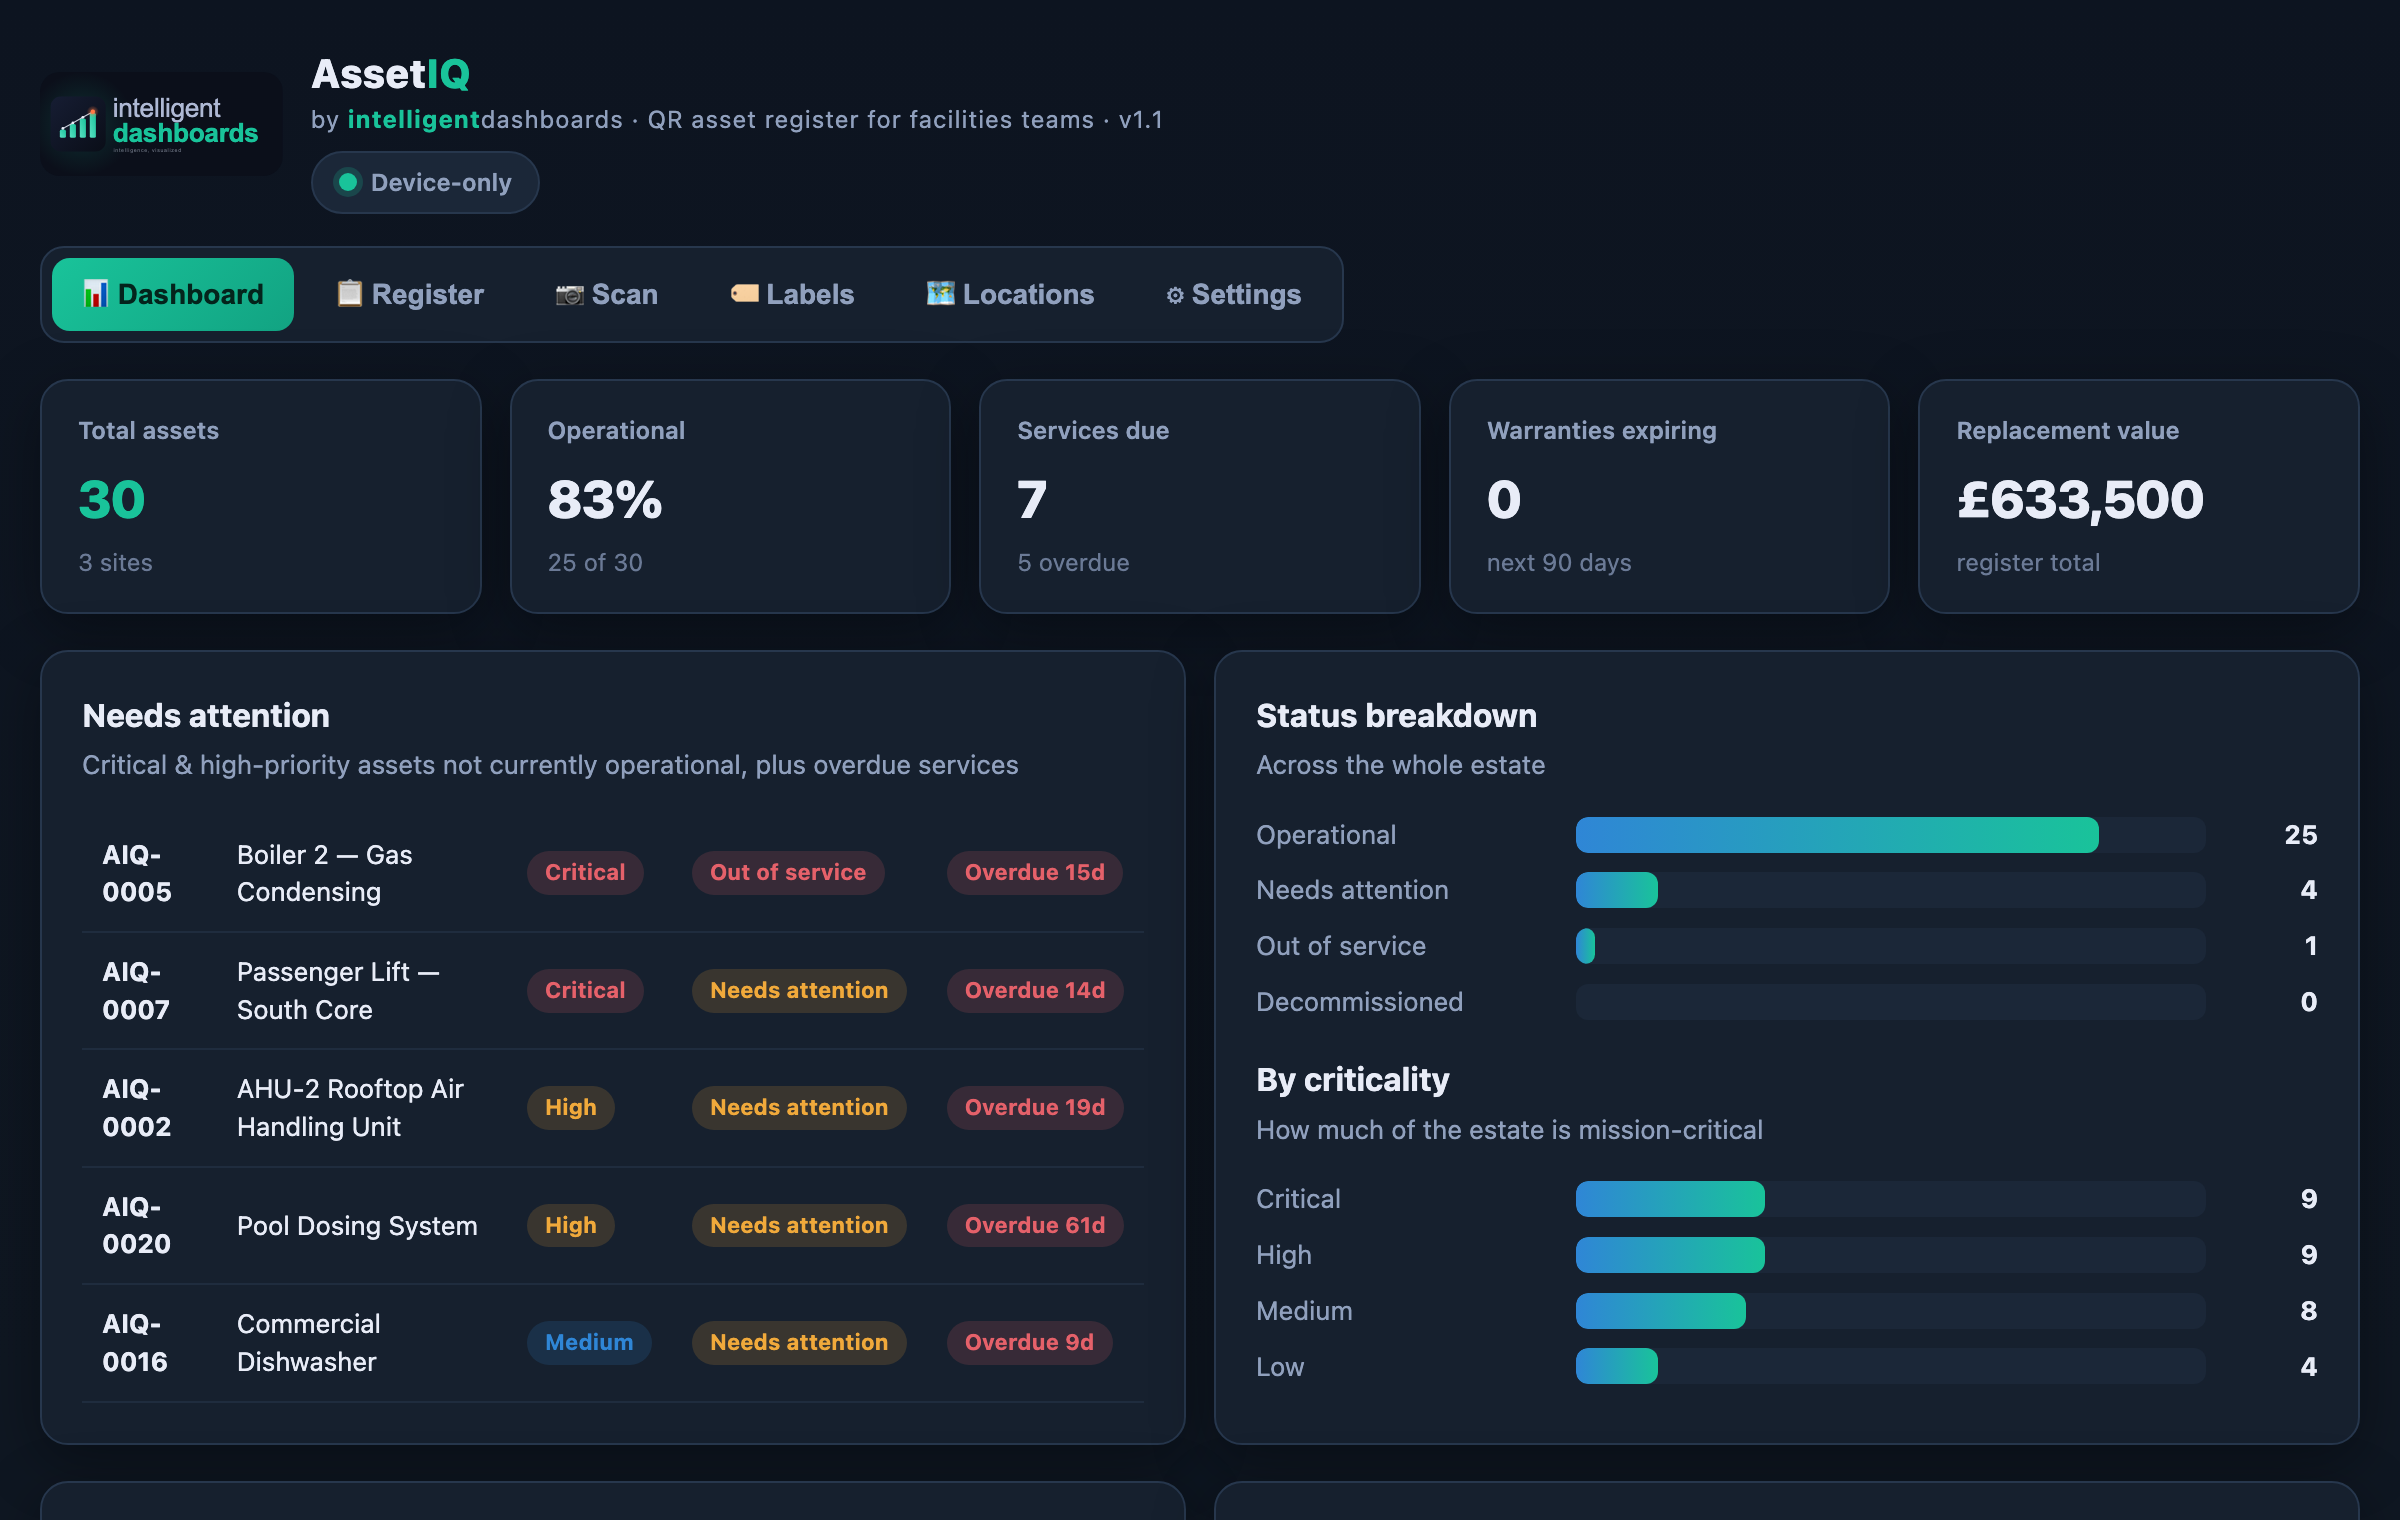Image resolution: width=2400 pixels, height=1520 pixels.
Task: Click the green Device-only status dot
Action: 348,182
